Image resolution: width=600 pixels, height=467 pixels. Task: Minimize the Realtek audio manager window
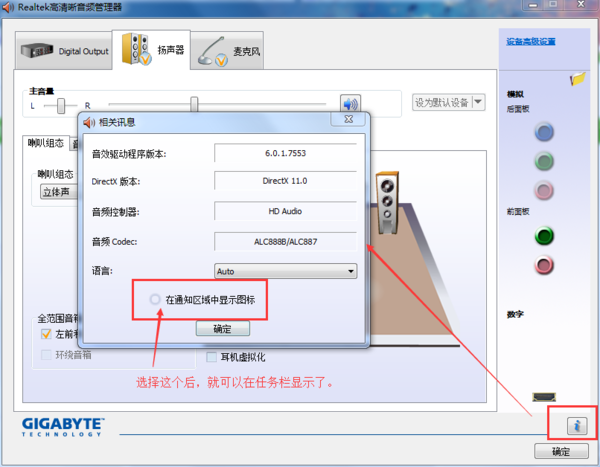click(x=533, y=5)
